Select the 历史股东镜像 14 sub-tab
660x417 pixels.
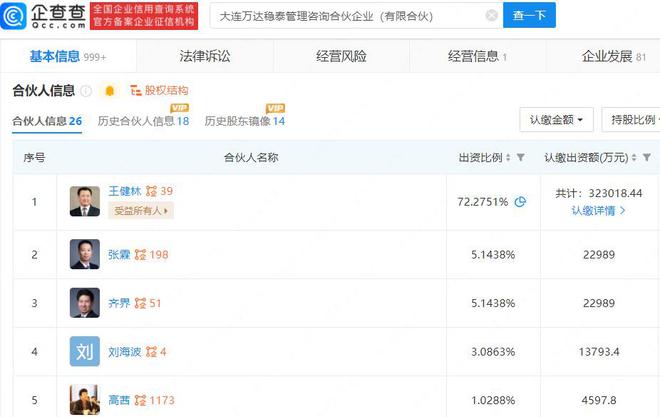245,121
